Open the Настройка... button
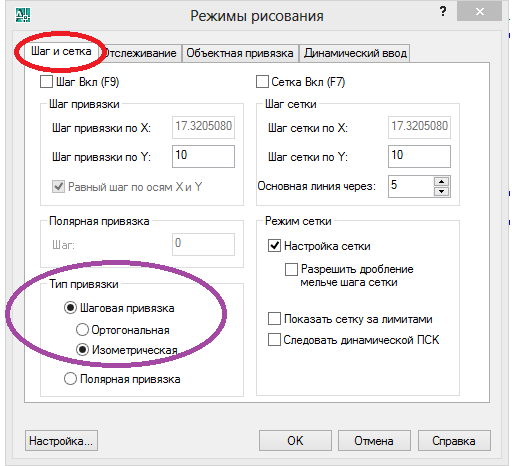This screenshot has width=512, height=466. [61, 441]
